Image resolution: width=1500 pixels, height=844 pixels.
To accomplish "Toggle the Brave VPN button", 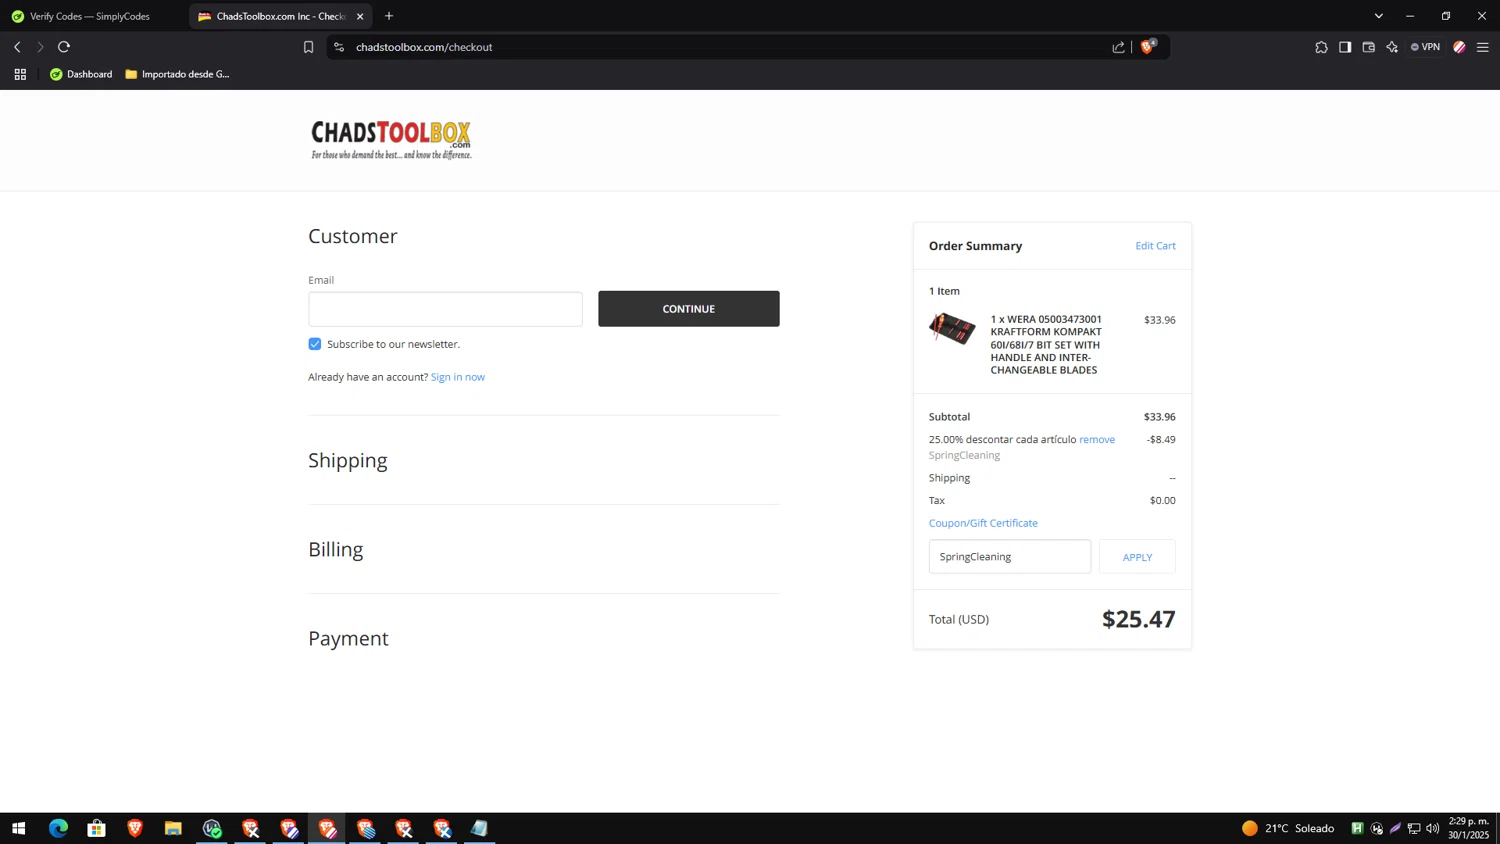I will tap(1426, 47).
